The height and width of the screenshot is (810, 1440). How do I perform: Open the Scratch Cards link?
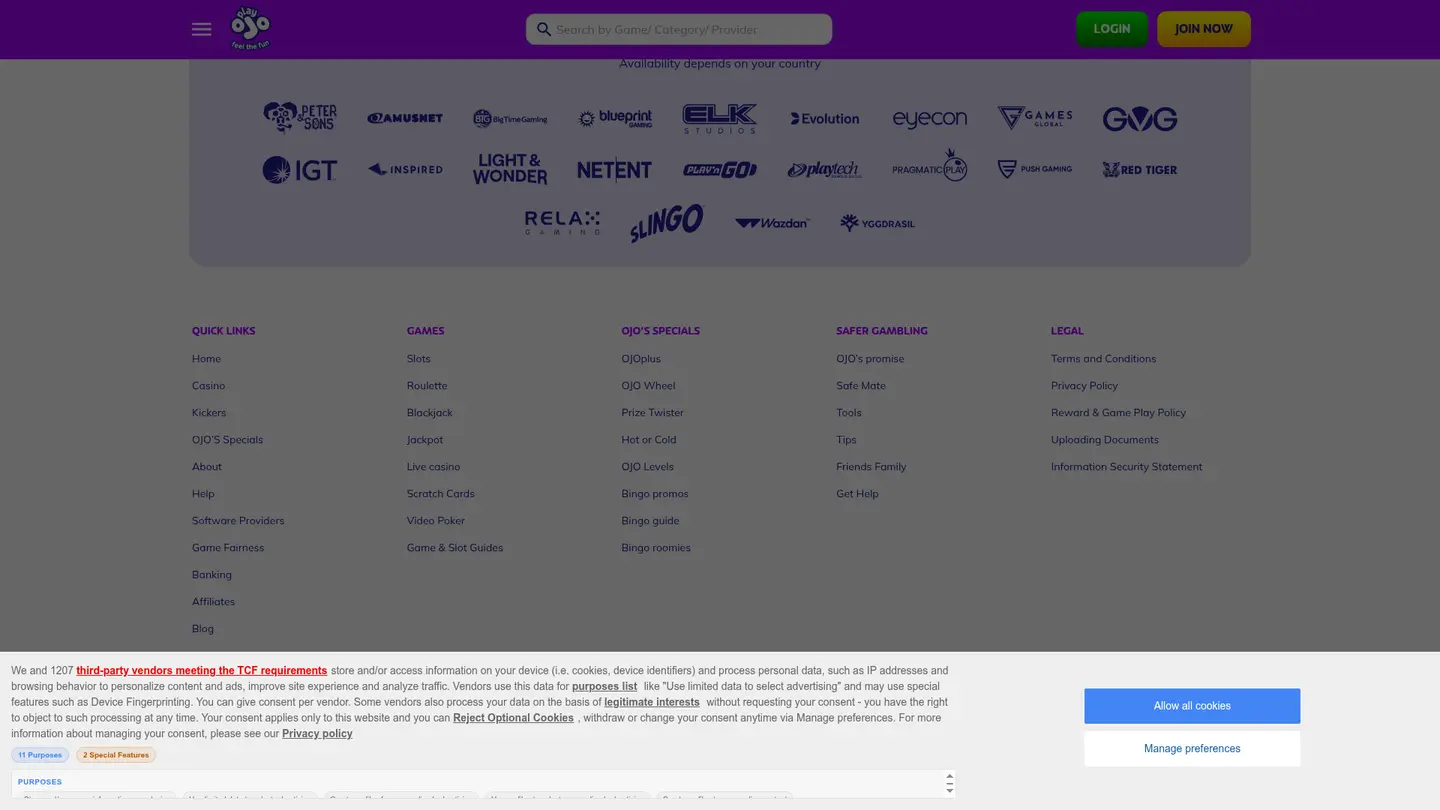[441, 494]
